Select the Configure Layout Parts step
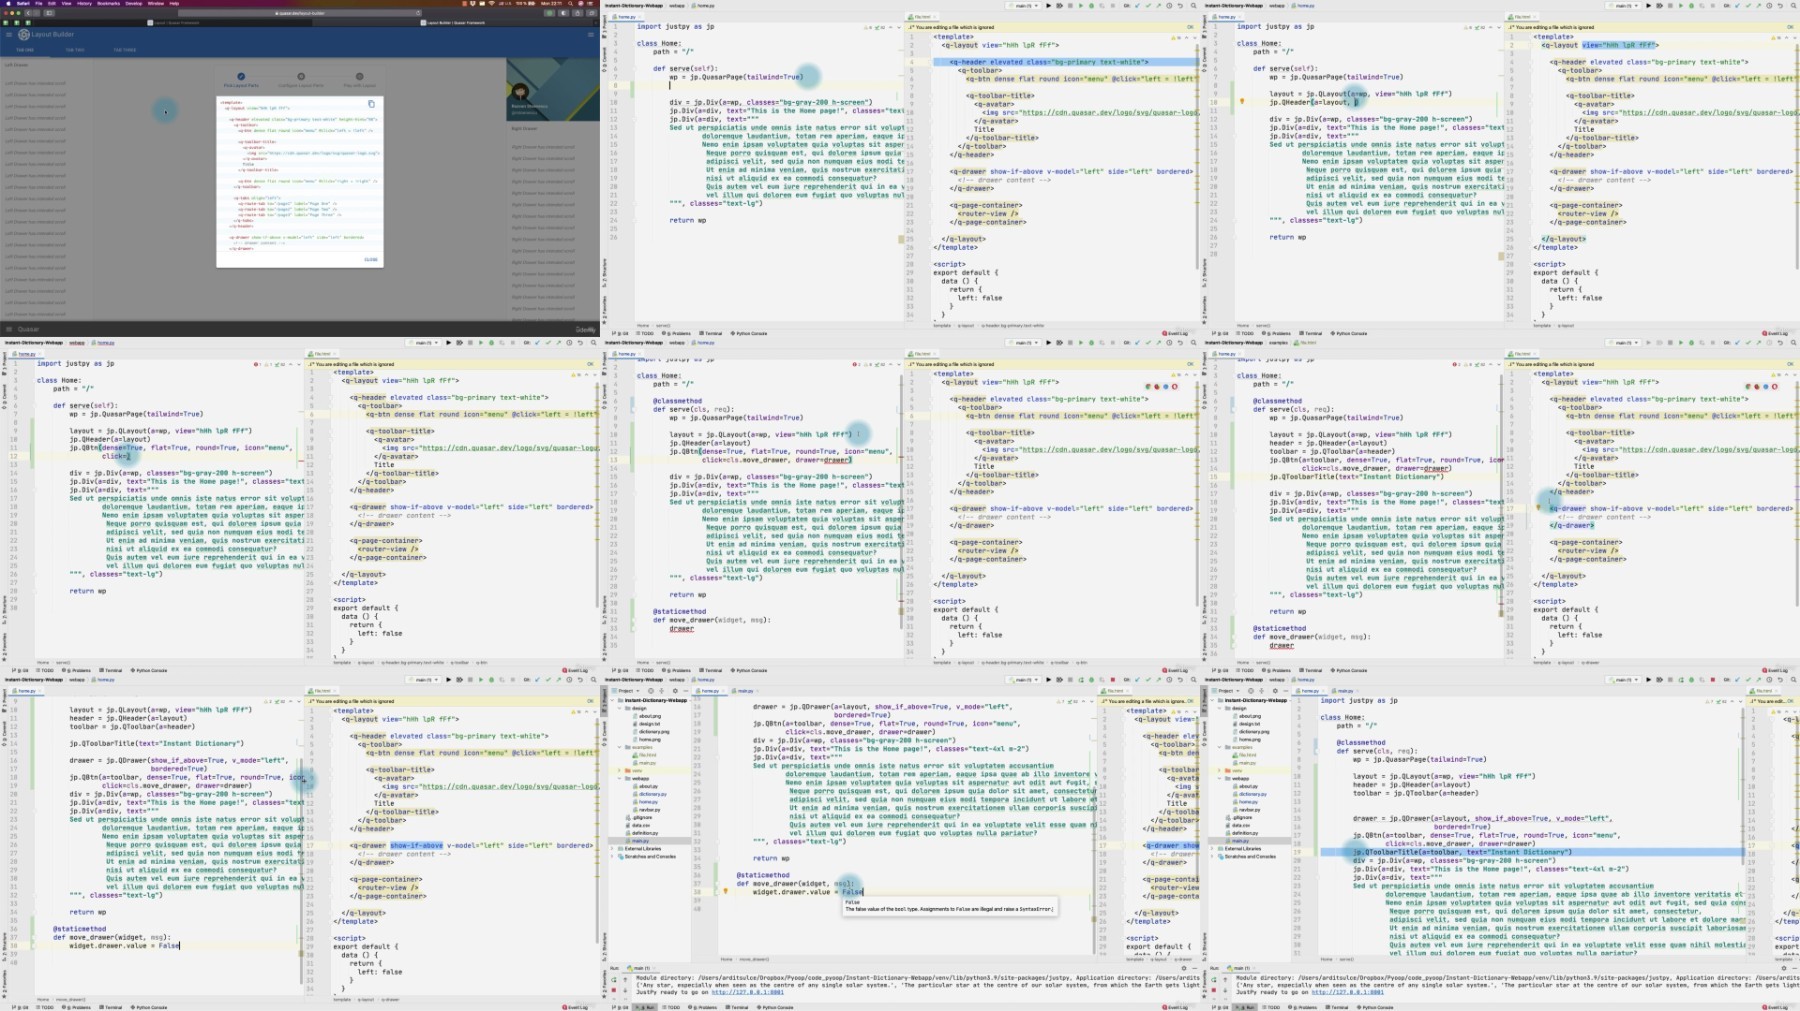This screenshot has width=1800, height=1011. click(301, 80)
